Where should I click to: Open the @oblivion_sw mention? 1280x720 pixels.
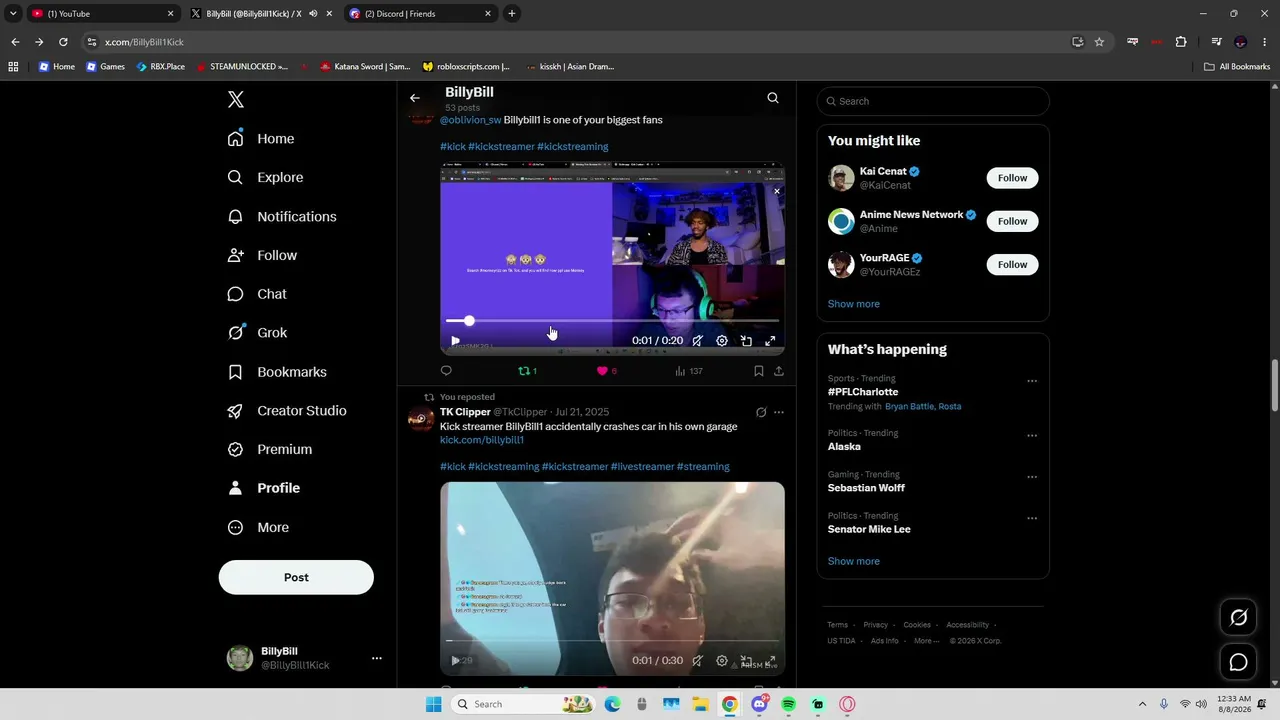point(470,120)
